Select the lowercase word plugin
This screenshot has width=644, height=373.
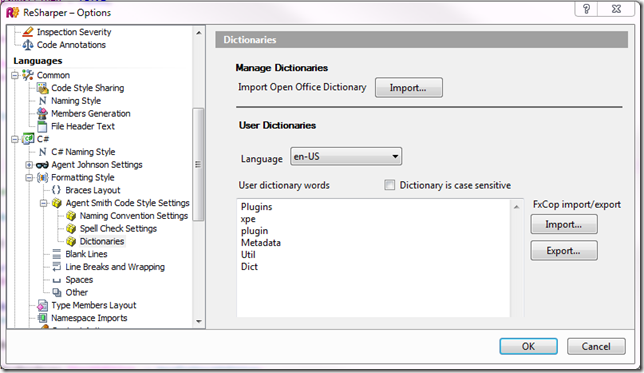[254, 231]
